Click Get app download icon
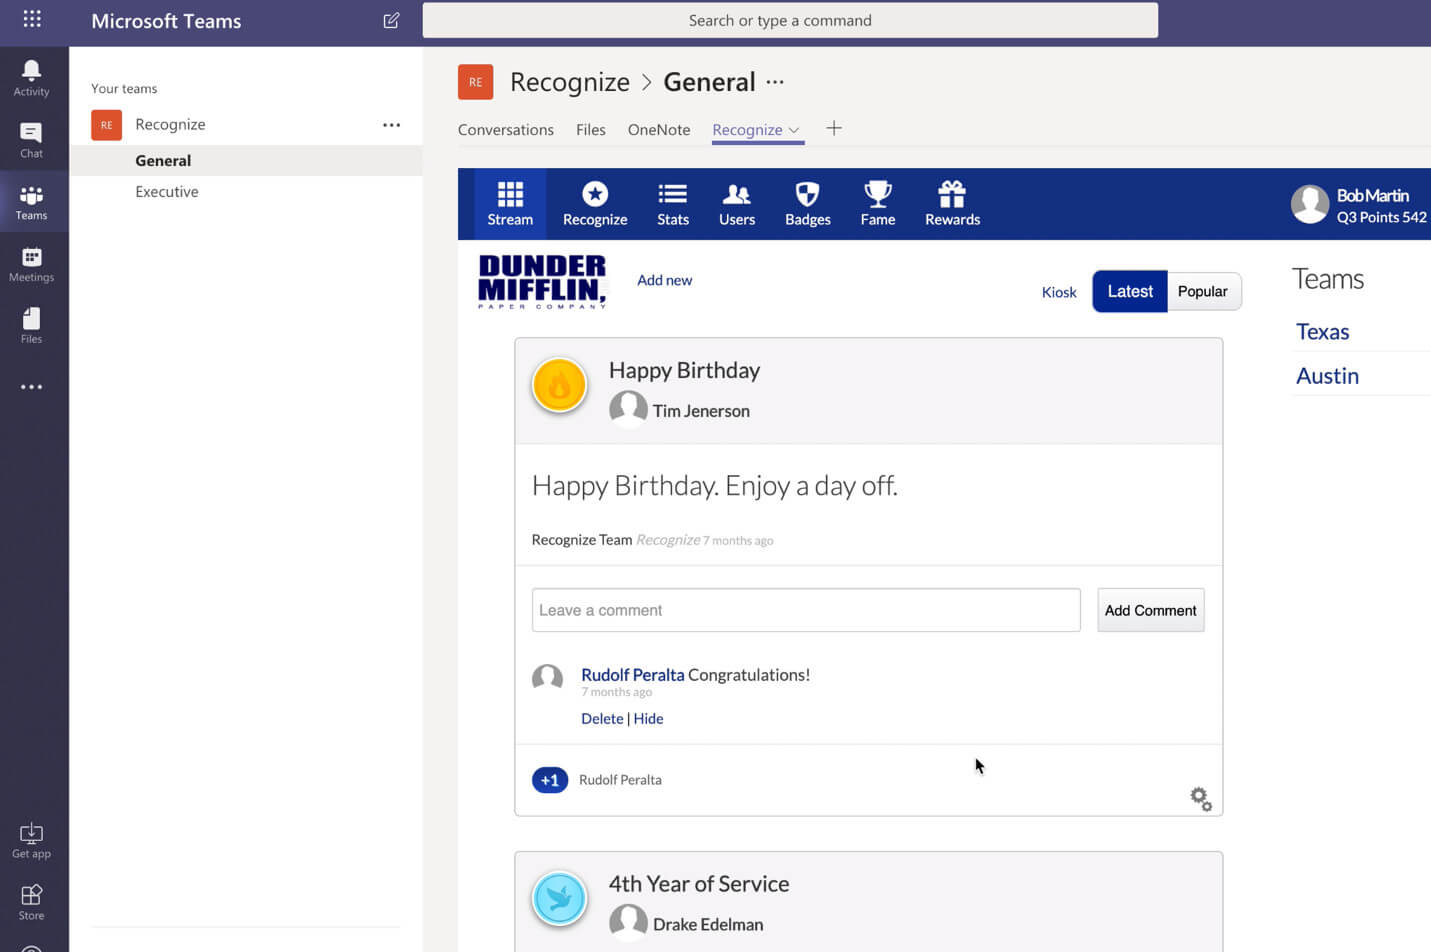This screenshot has height=952, width=1431. [31, 841]
